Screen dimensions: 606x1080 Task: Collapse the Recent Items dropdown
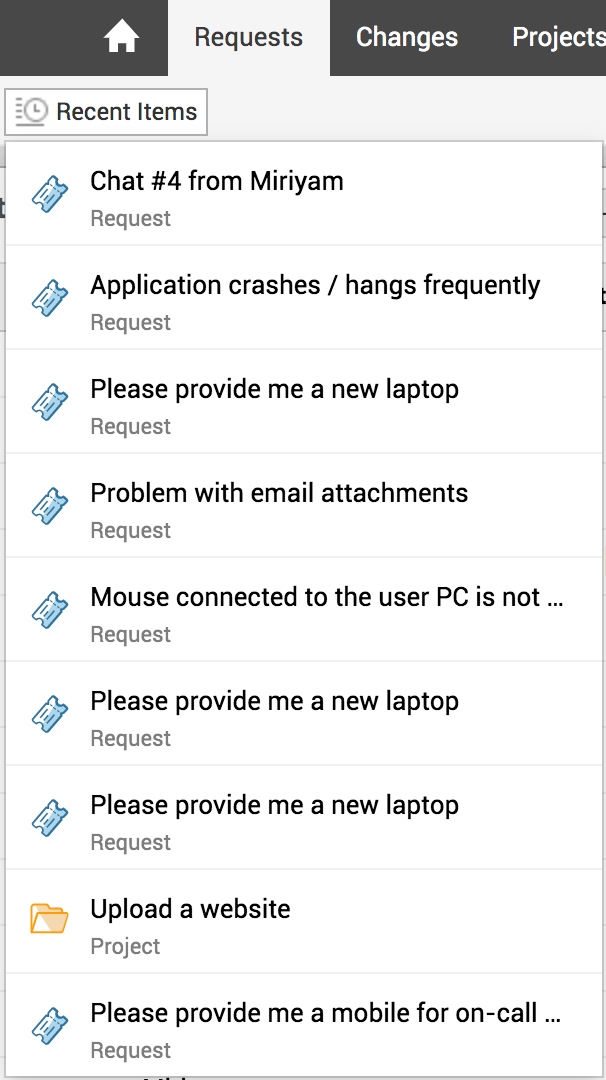pyautogui.click(x=106, y=112)
